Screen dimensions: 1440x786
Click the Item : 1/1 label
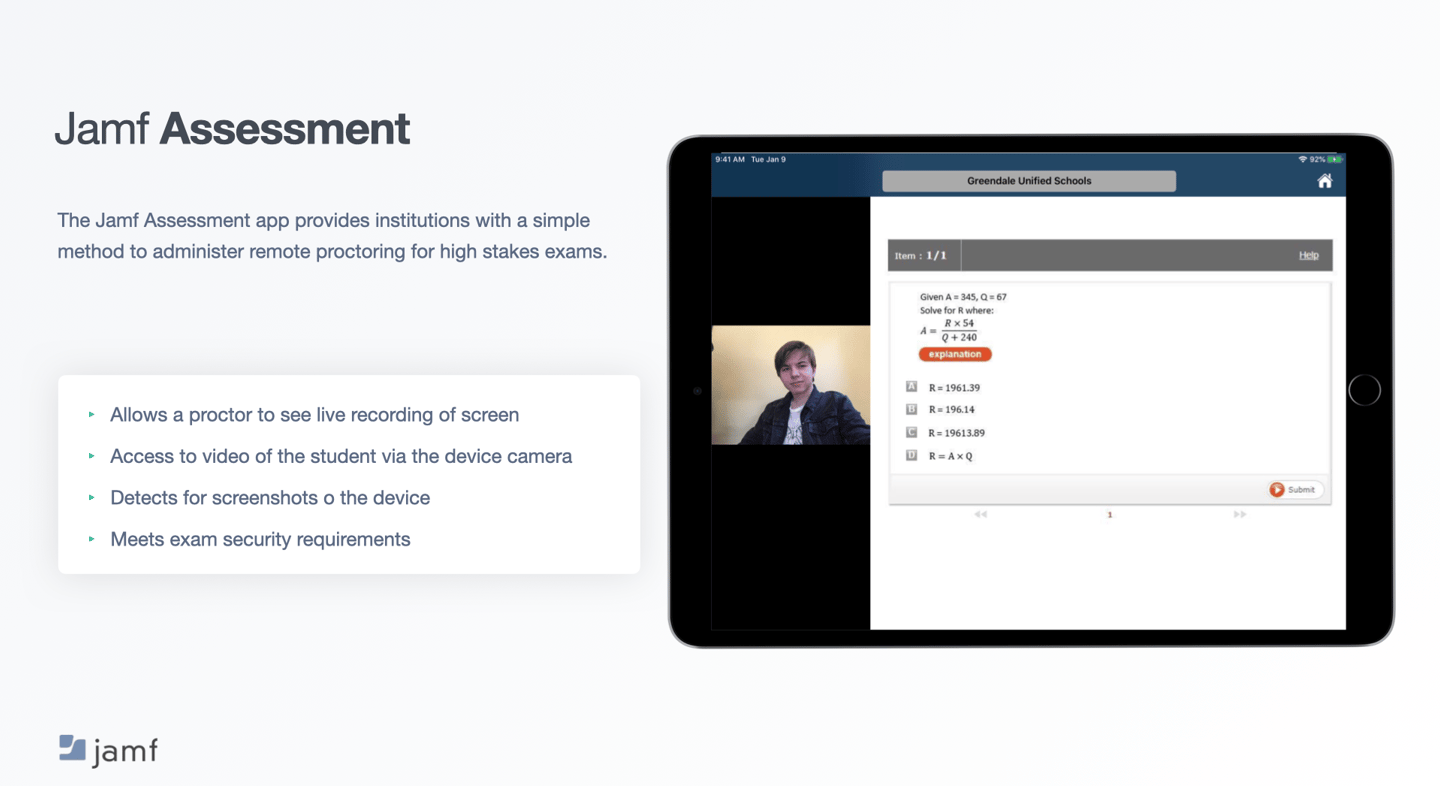920,255
